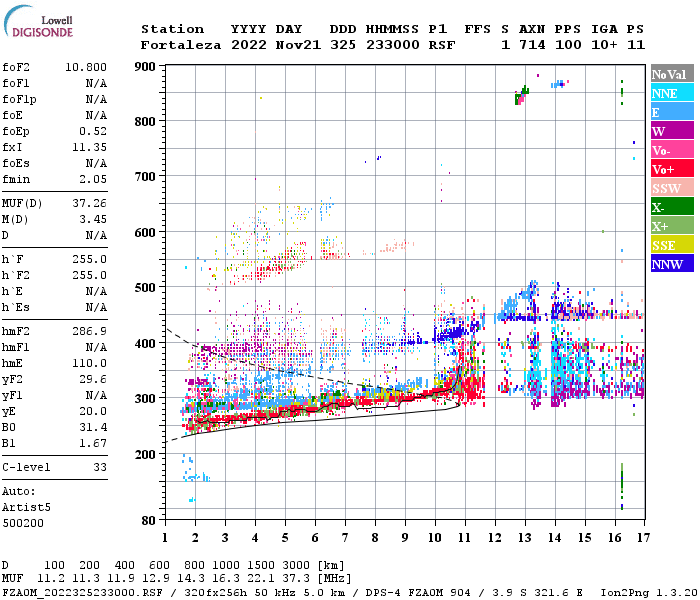Click the foEs N/A value
700x600 pixels.
pyautogui.click(x=96, y=163)
